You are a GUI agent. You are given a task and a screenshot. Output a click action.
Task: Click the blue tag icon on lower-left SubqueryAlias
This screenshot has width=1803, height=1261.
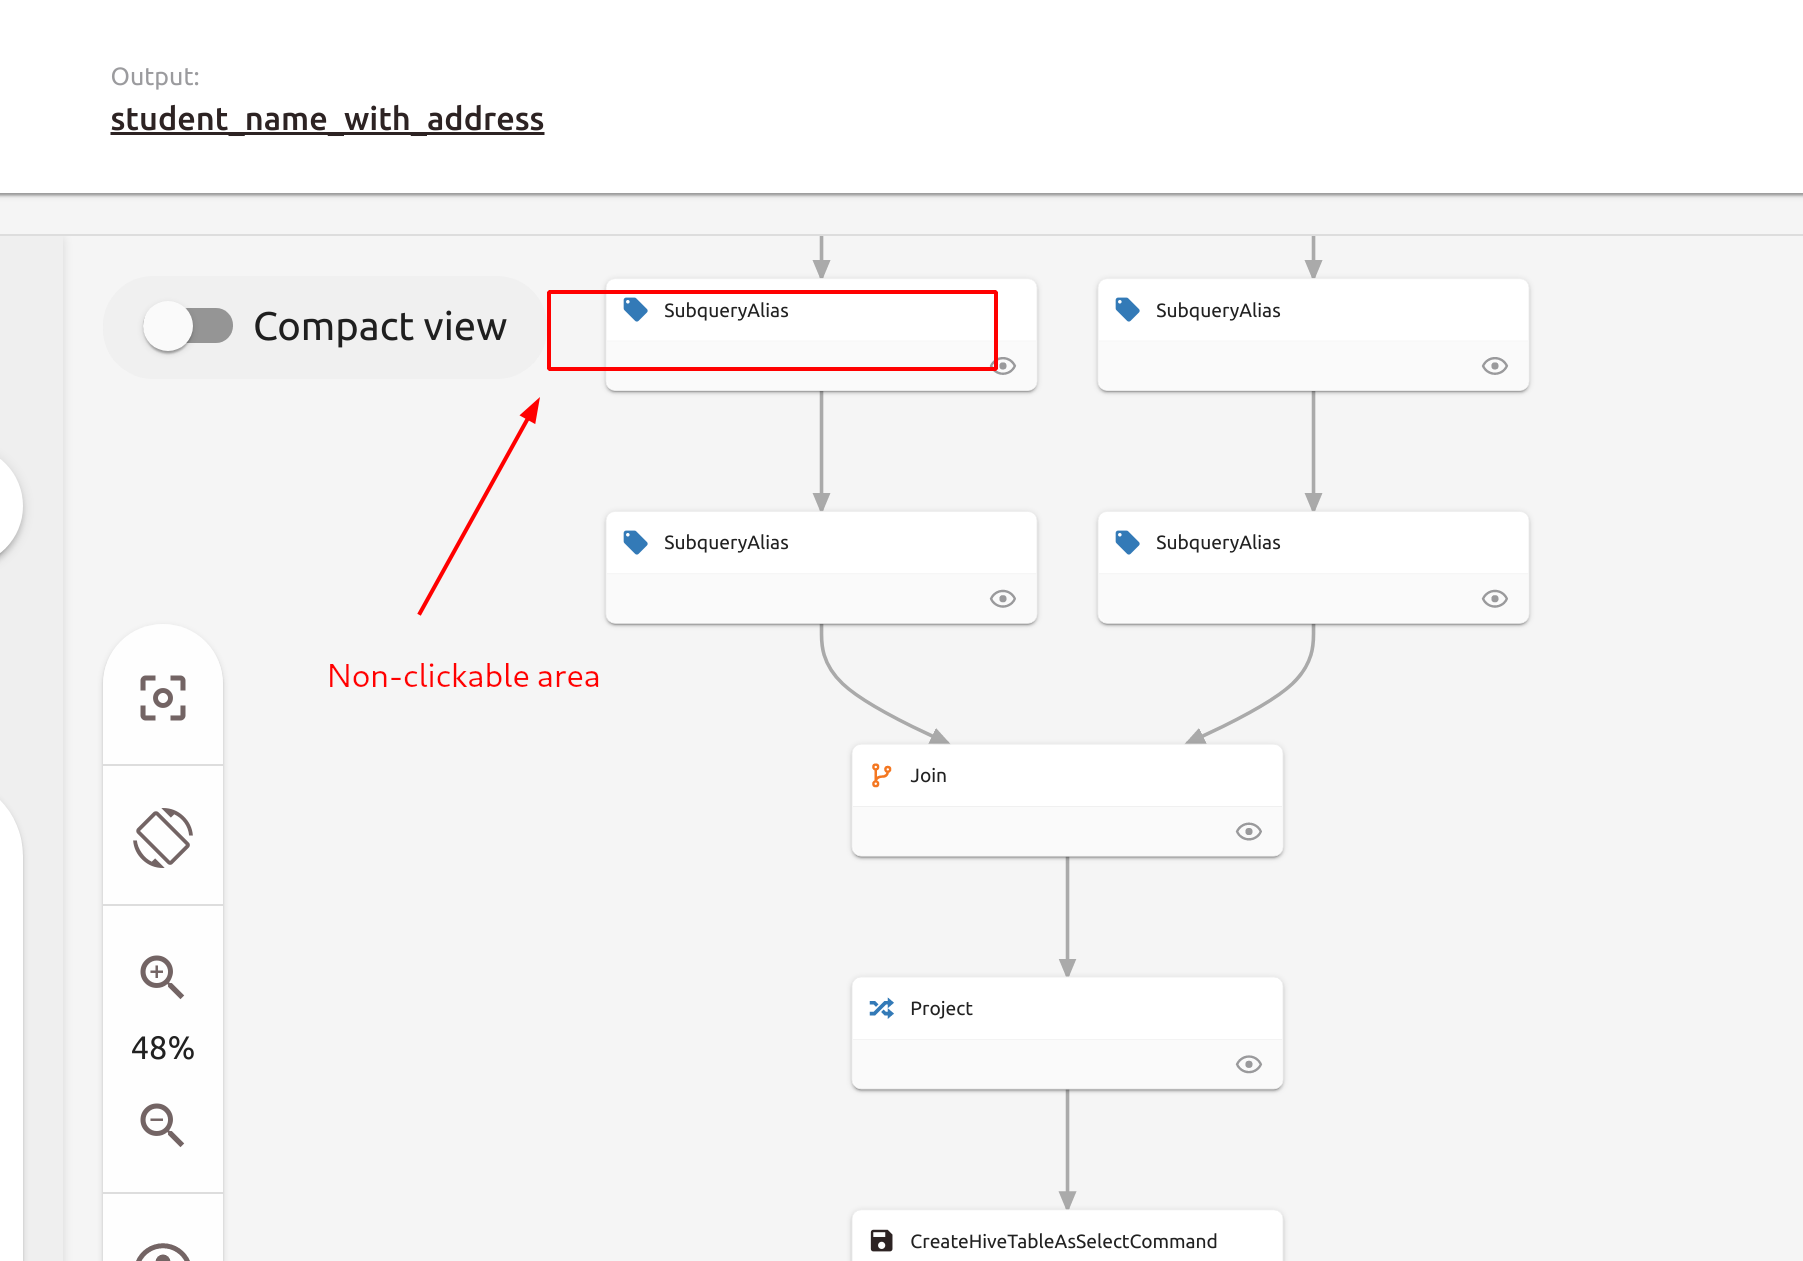[x=636, y=542]
